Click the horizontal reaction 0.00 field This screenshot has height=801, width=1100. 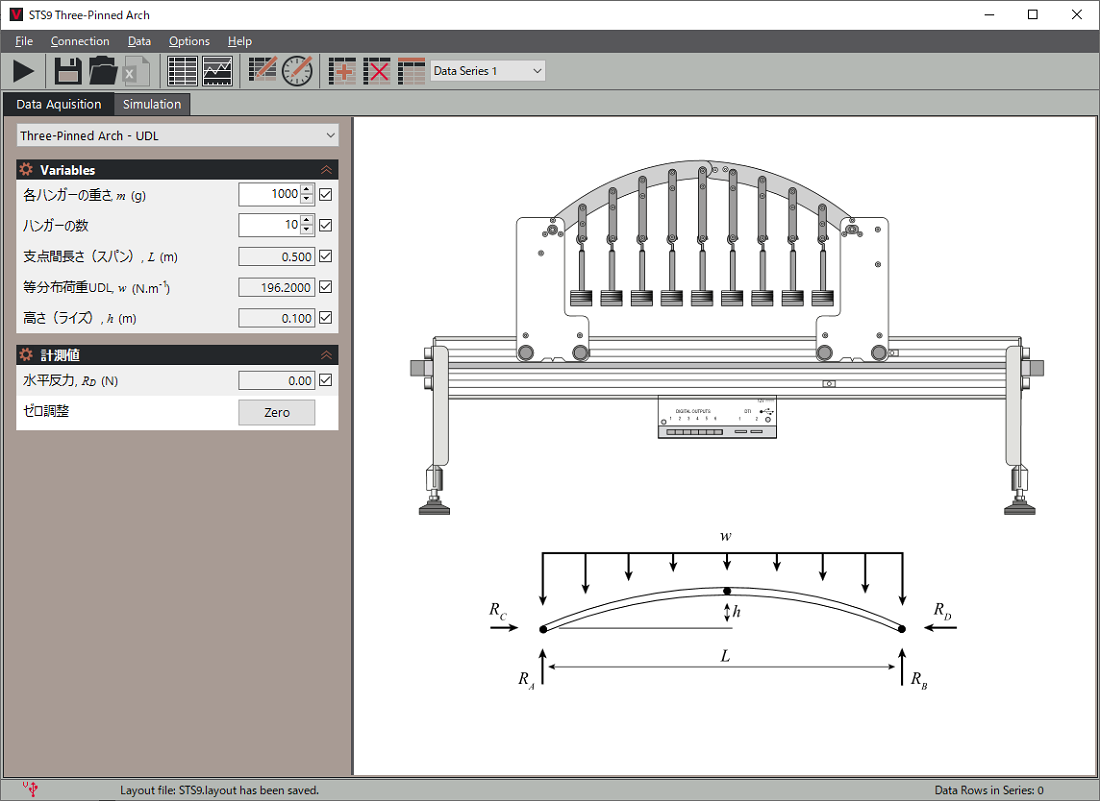tap(276, 381)
